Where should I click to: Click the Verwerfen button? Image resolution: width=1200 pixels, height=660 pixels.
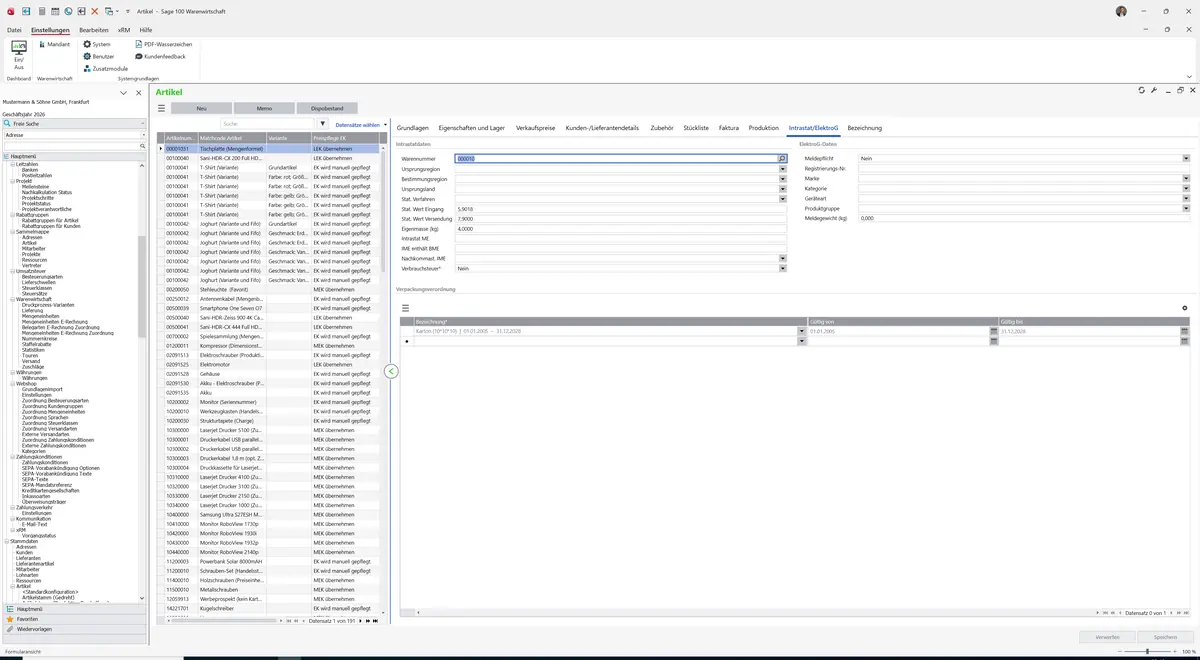1107,637
